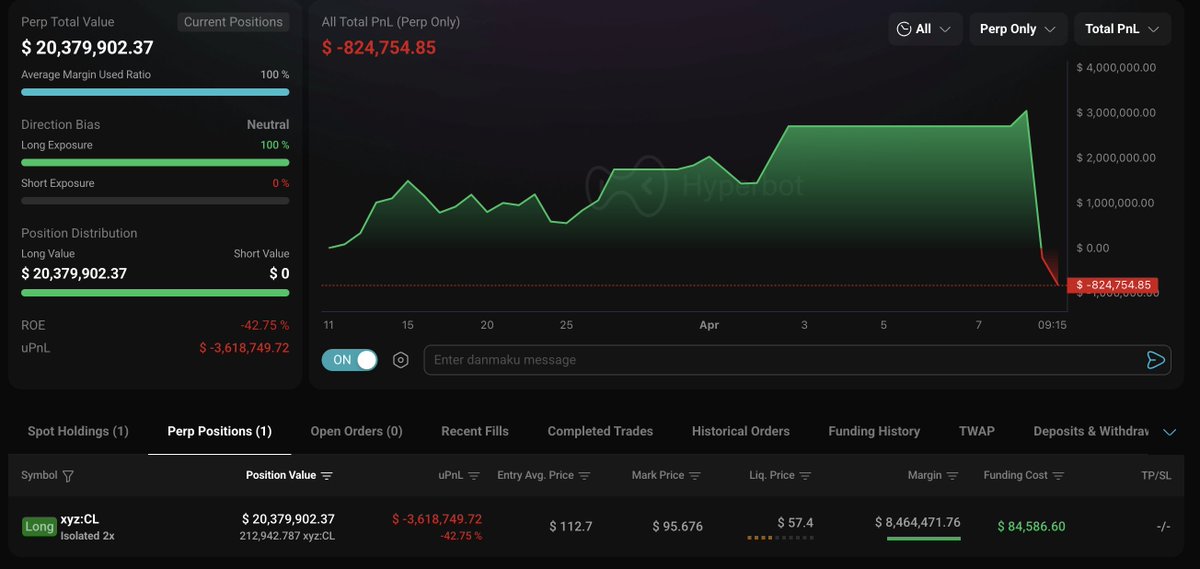Image resolution: width=1200 pixels, height=569 pixels.
Task: Open the Total PnL dropdown
Action: pos(1121,29)
